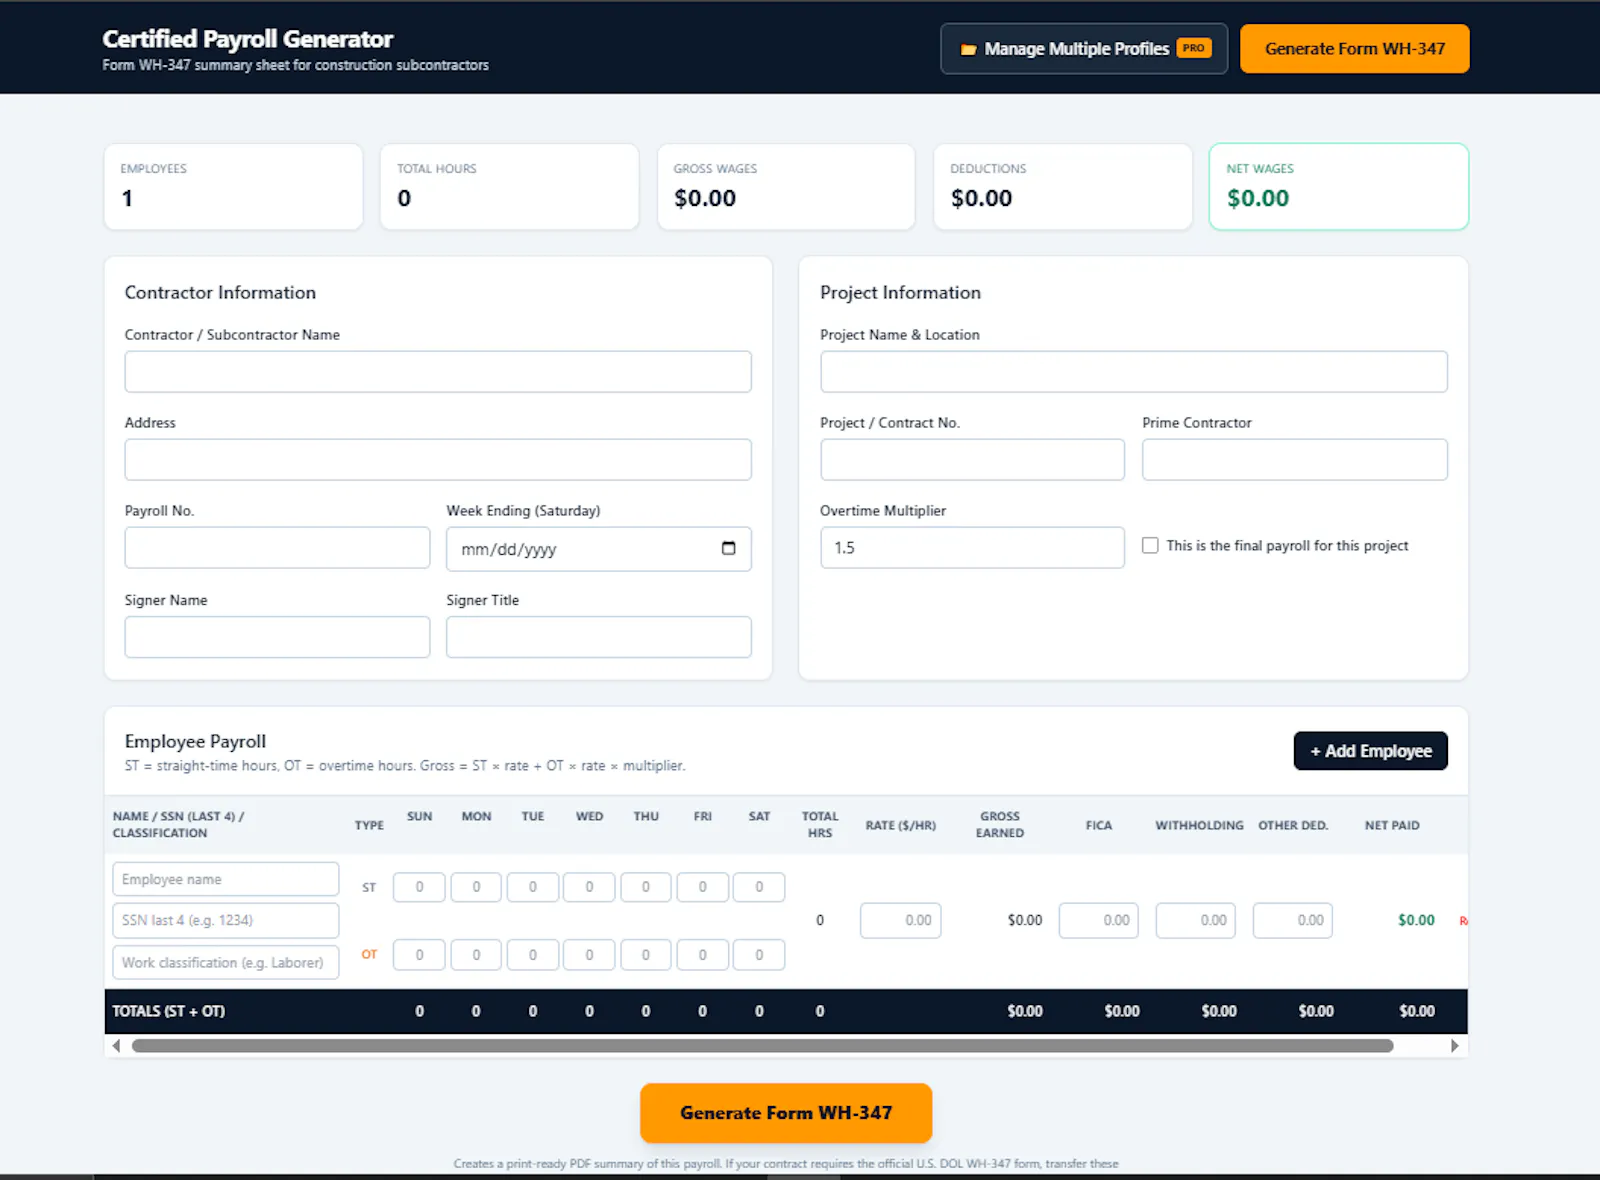Click the OT Thursday hours field
This screenshot has width=1600, height=1180.
coord(646,955)
